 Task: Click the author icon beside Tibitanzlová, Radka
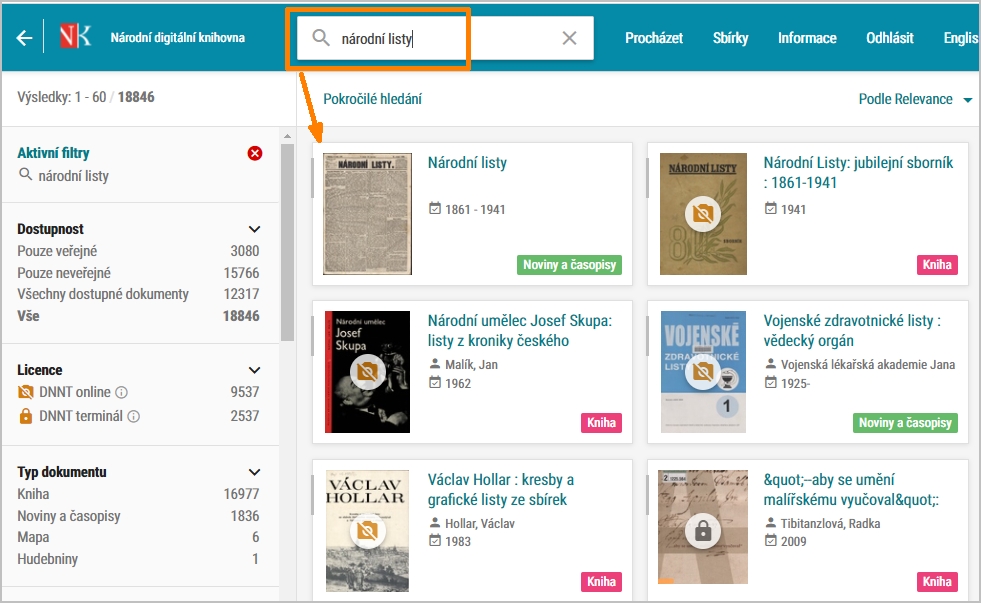click(771, 522)
